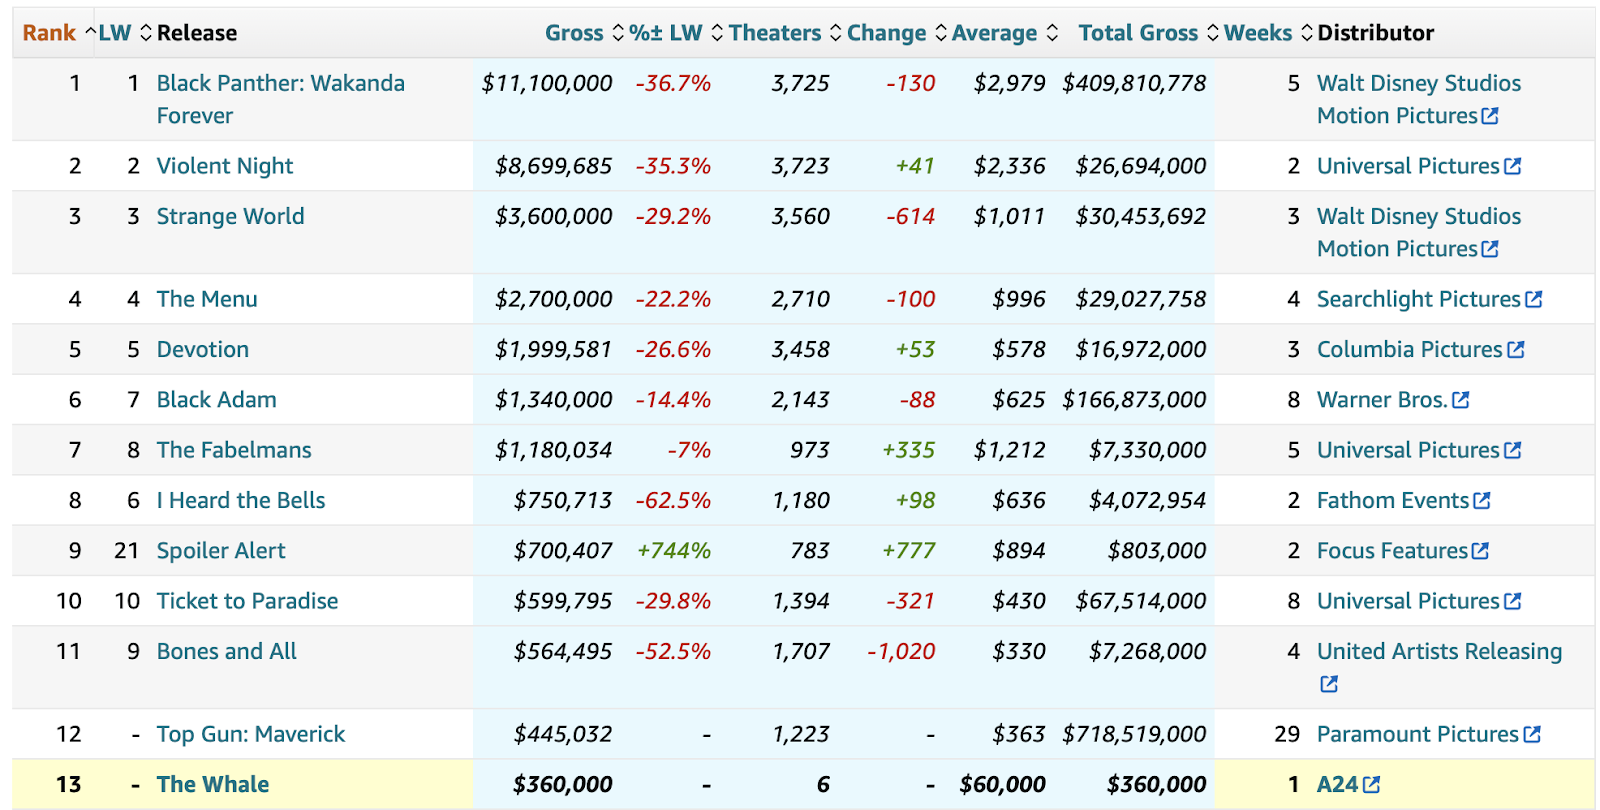This screenshot has height=810, width=1600.
Task: Open the Spoiler Alert release link
Action: [221, 551]
